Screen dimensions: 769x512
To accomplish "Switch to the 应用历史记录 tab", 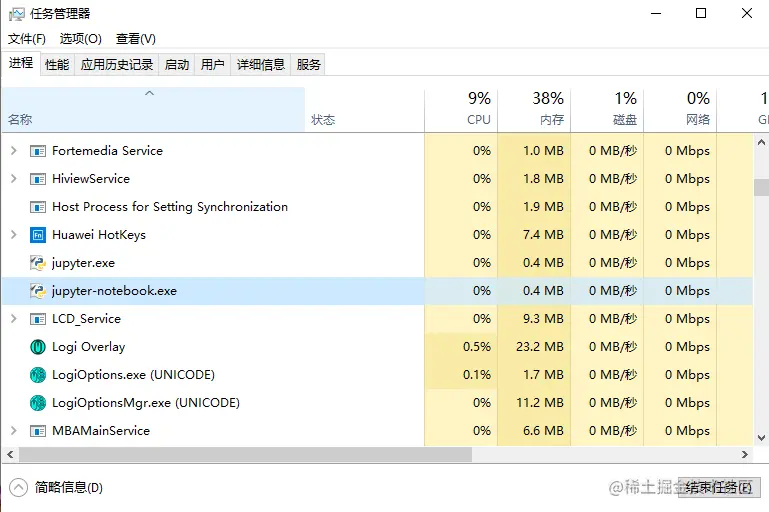I will click(117, 65).
